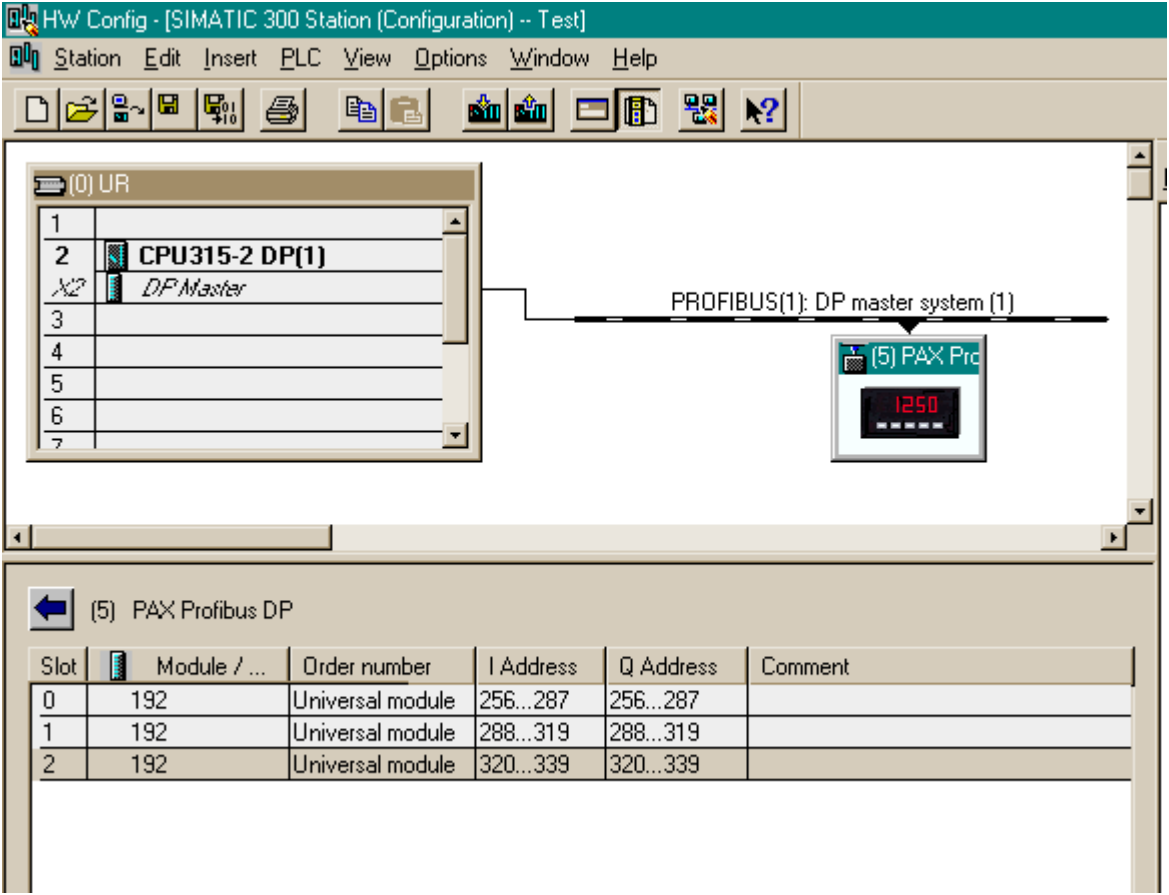Select empty rack slot 1
Viewport: 1169px width, 895px height.
pos(242,224)
